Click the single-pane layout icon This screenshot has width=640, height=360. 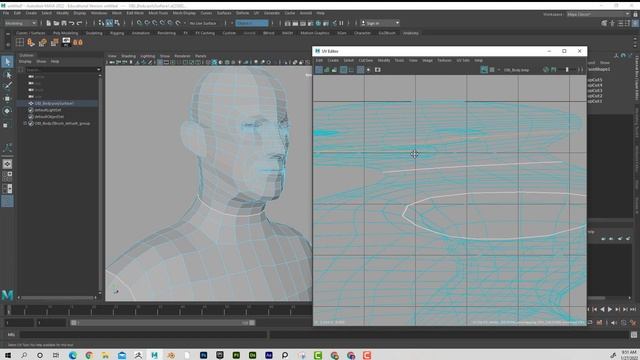[7, 164]
